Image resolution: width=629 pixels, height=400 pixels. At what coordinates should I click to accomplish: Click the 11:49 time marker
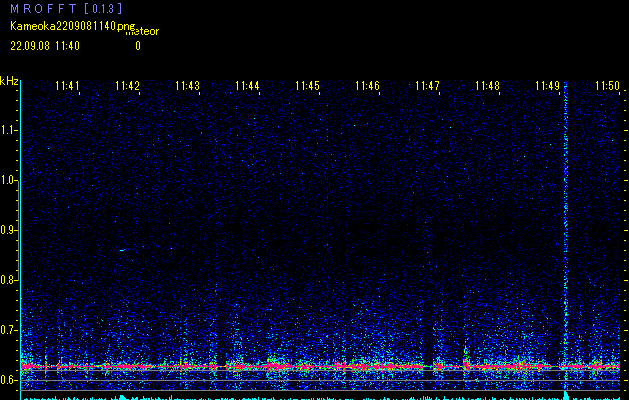pyautogui.click(x=548, y=86)
